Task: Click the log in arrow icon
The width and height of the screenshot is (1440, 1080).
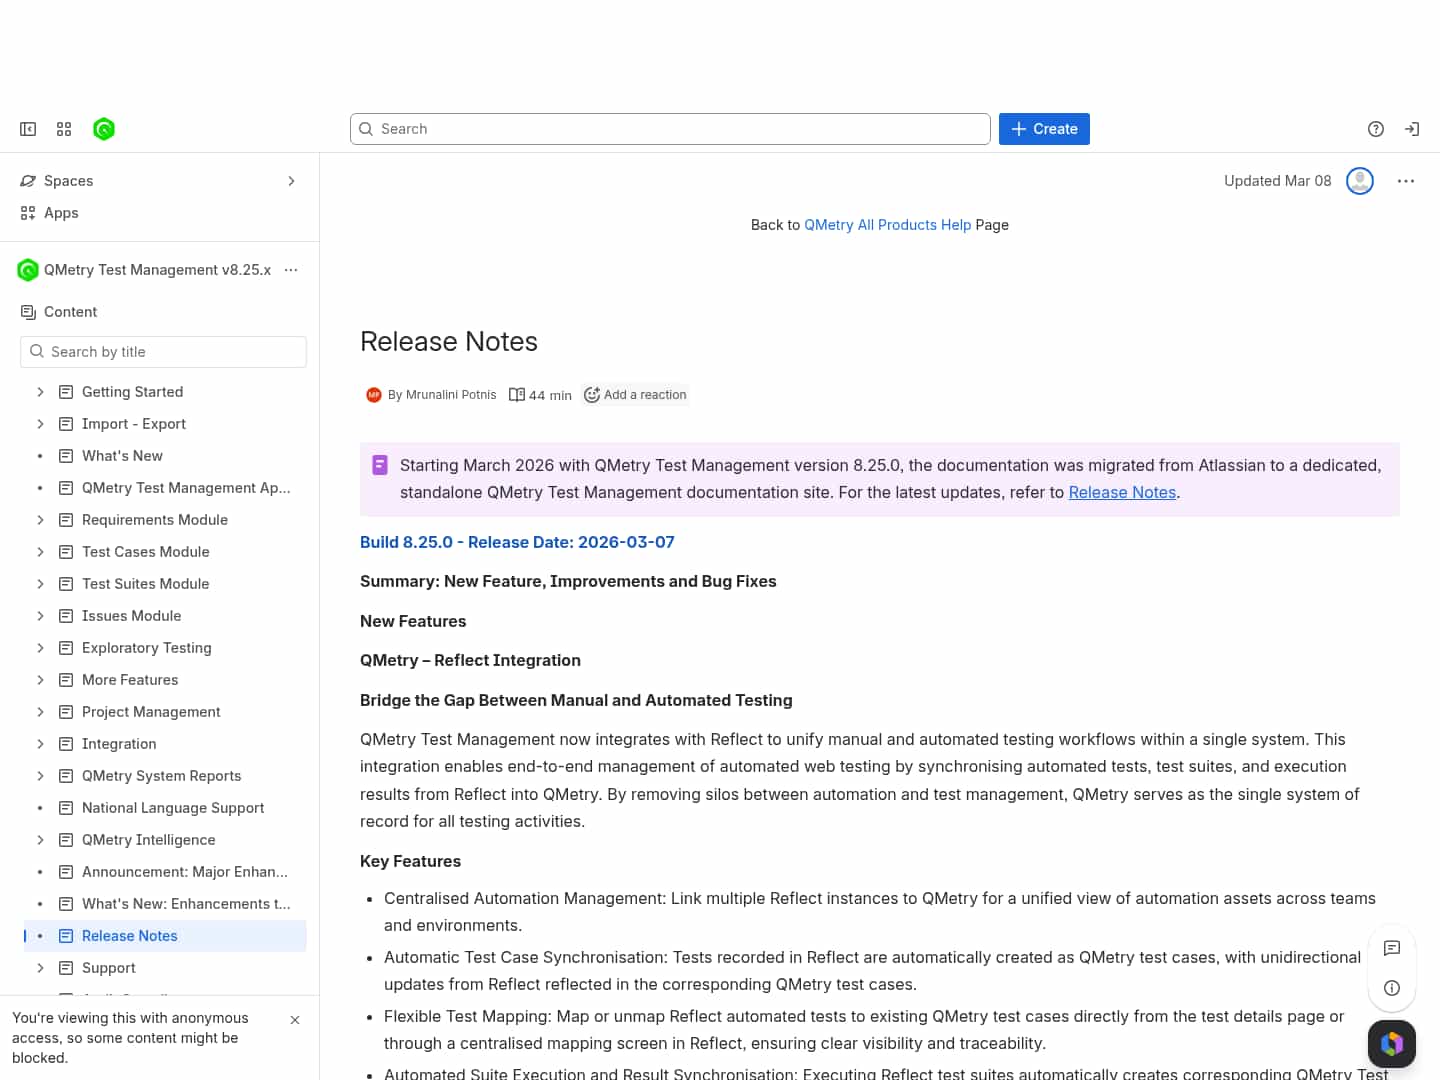Action: (1412, 129)
